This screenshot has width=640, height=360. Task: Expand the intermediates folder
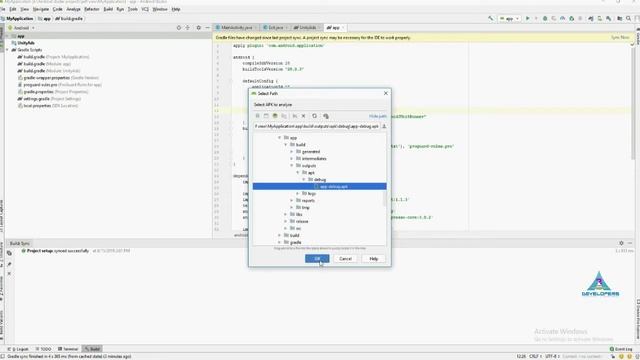[292, 158]
